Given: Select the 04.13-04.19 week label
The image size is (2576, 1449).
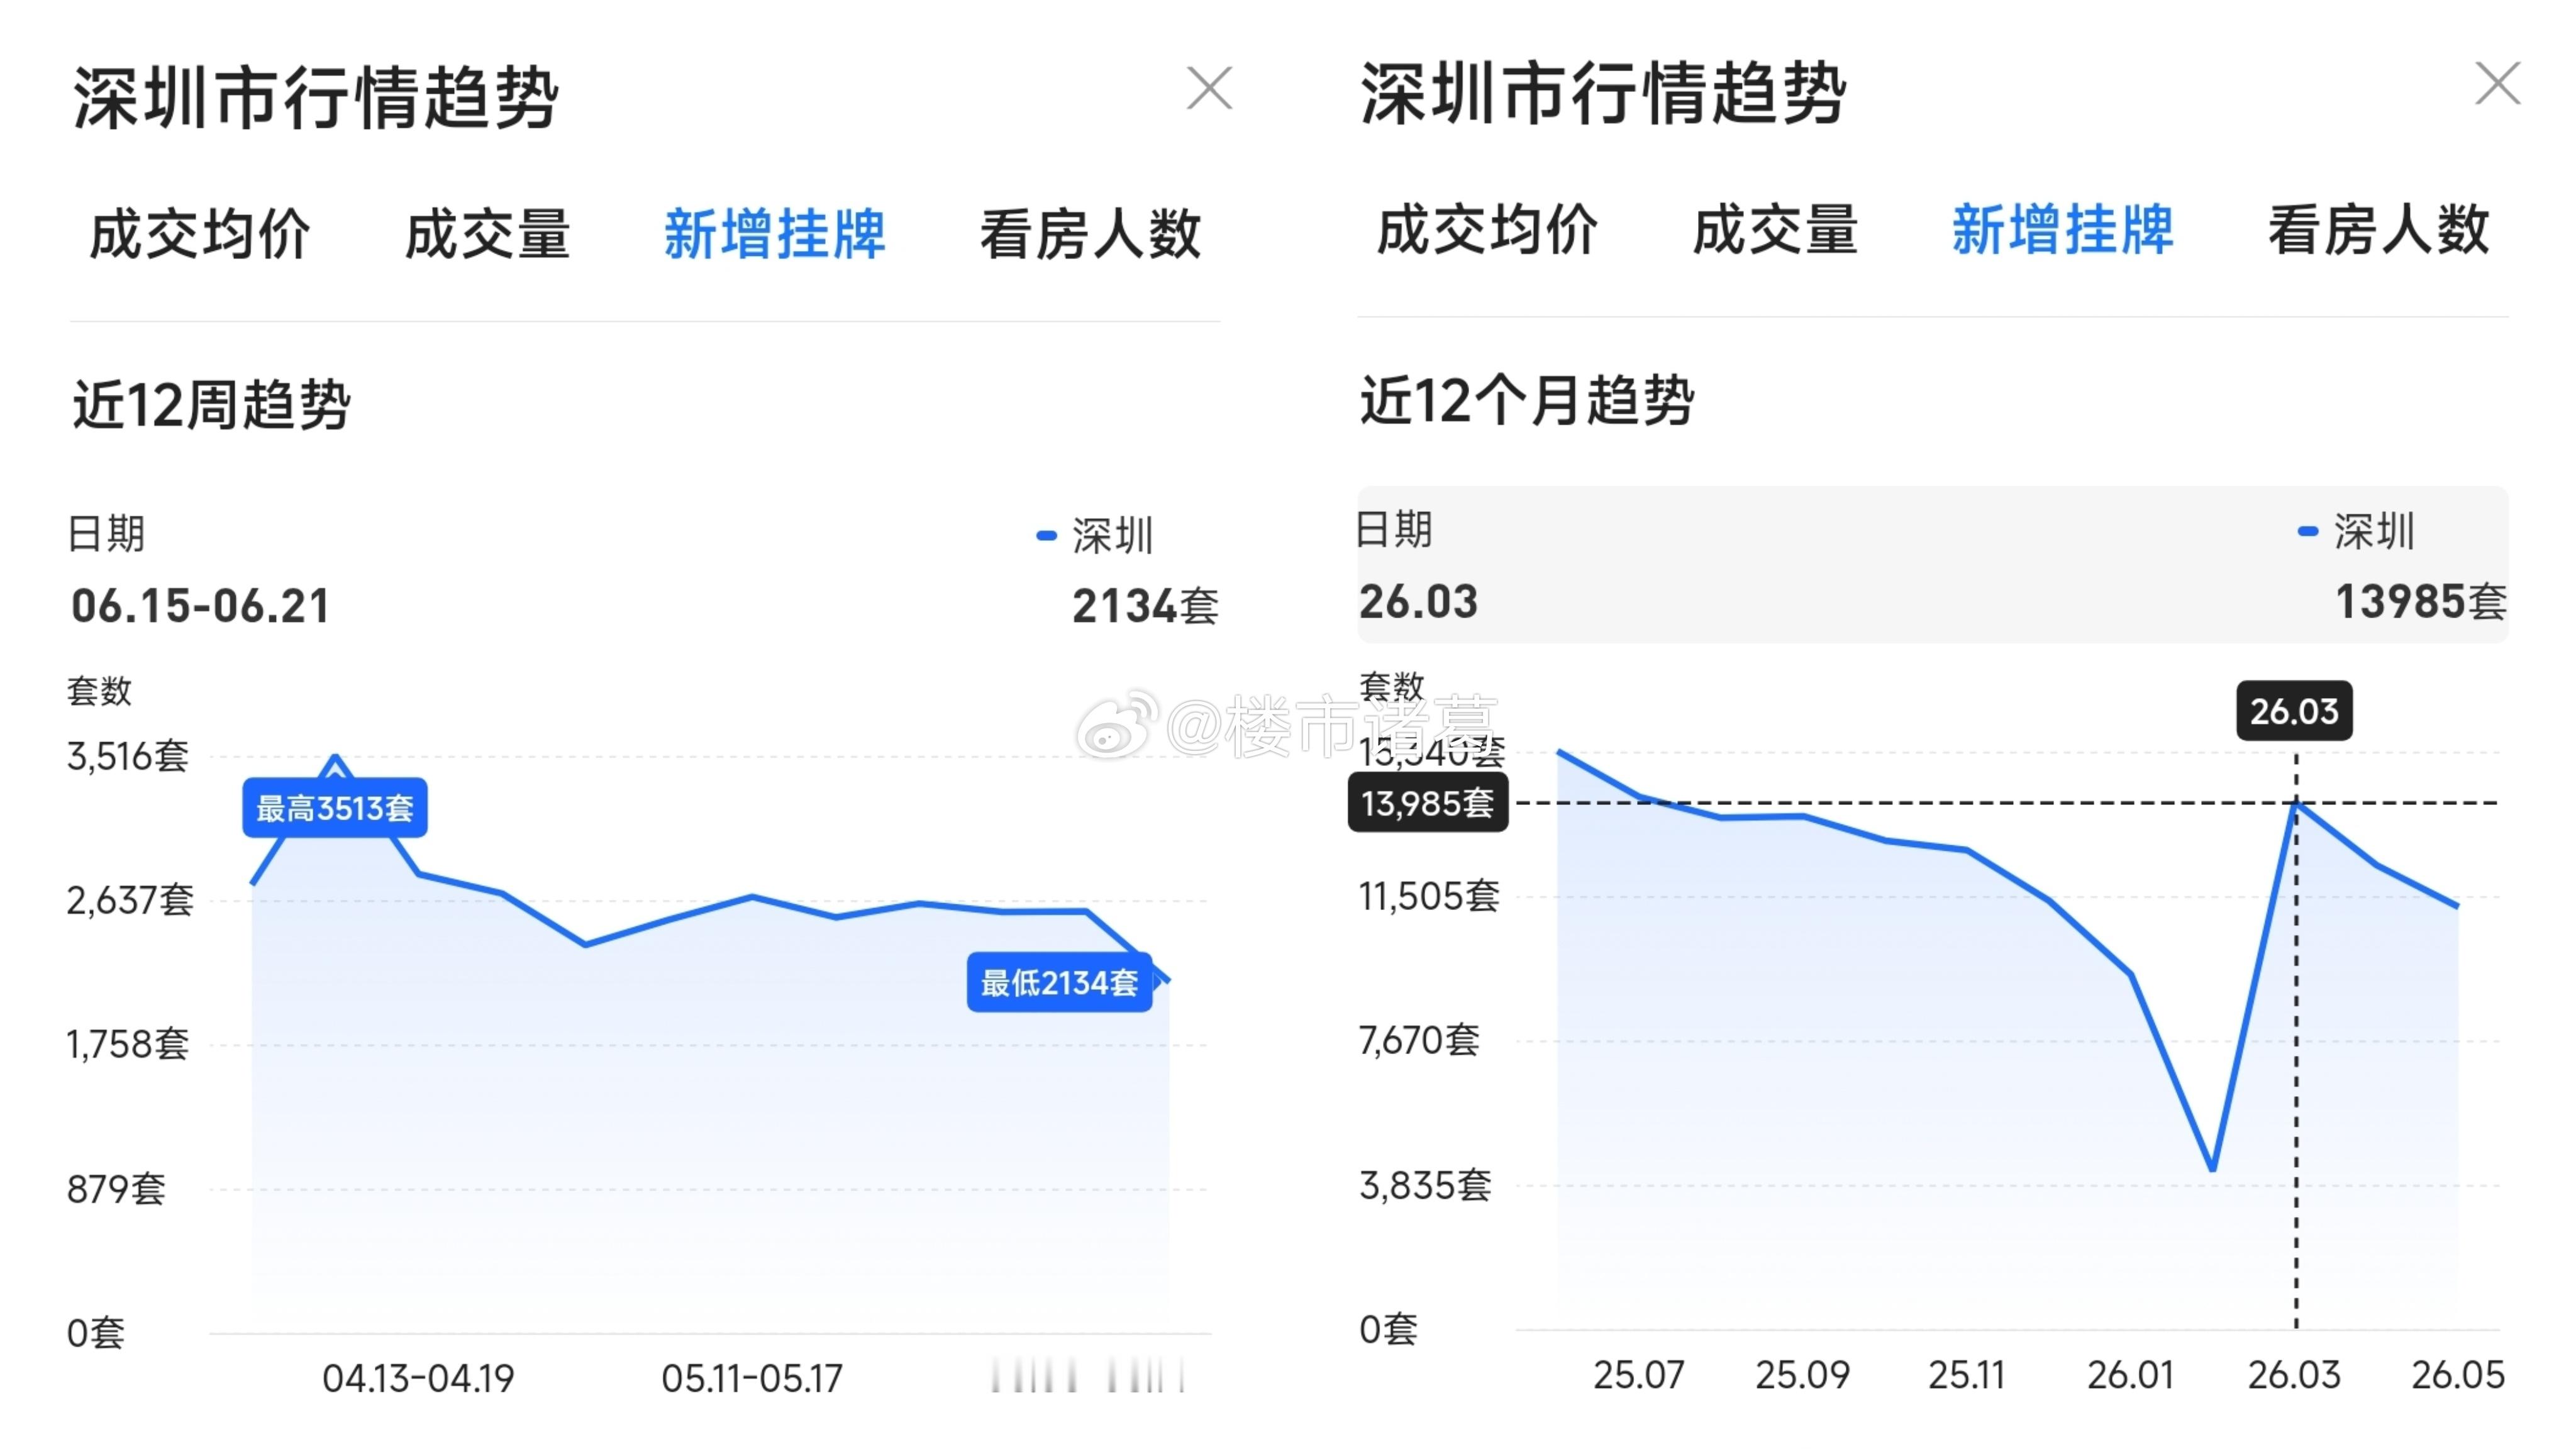Looking at the screenshot, I should [x=418, y=1379].
